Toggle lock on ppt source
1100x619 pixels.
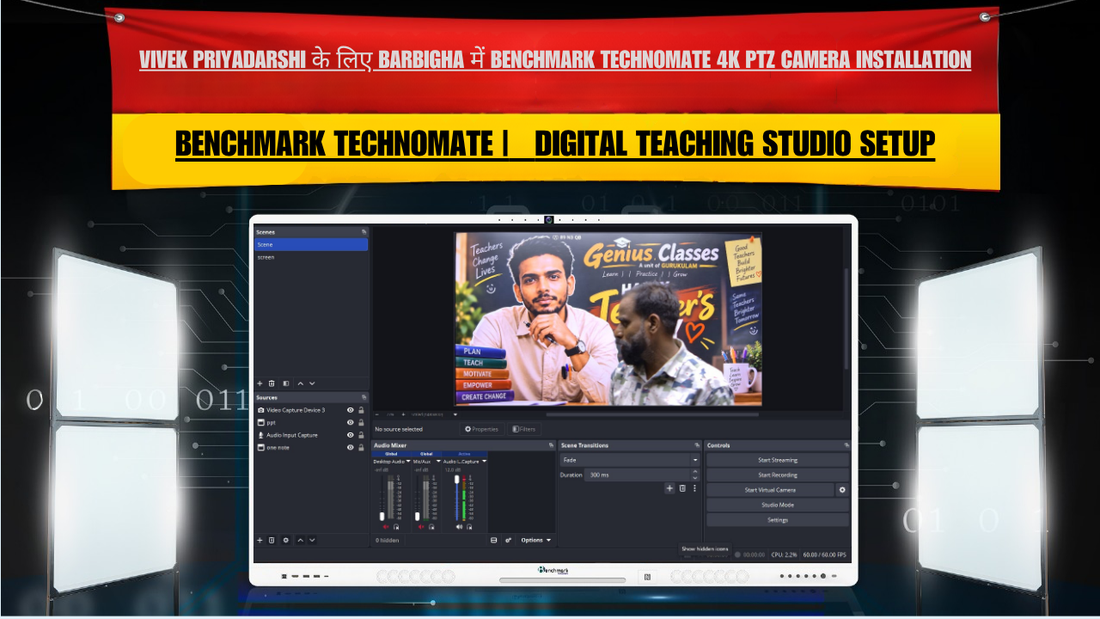click(361, 422)
